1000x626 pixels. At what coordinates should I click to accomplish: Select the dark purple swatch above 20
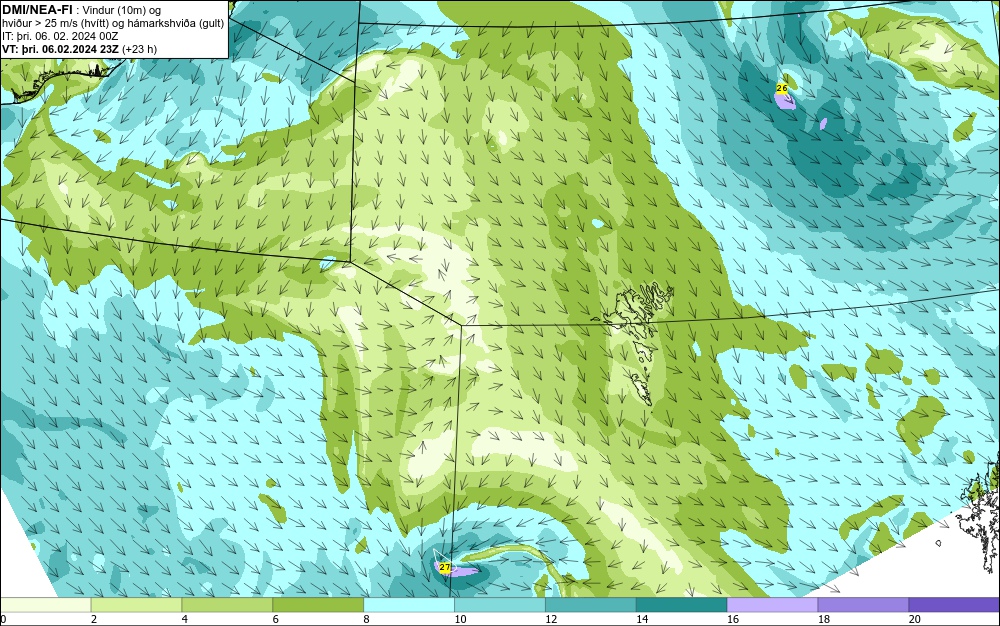click(954, 605)
